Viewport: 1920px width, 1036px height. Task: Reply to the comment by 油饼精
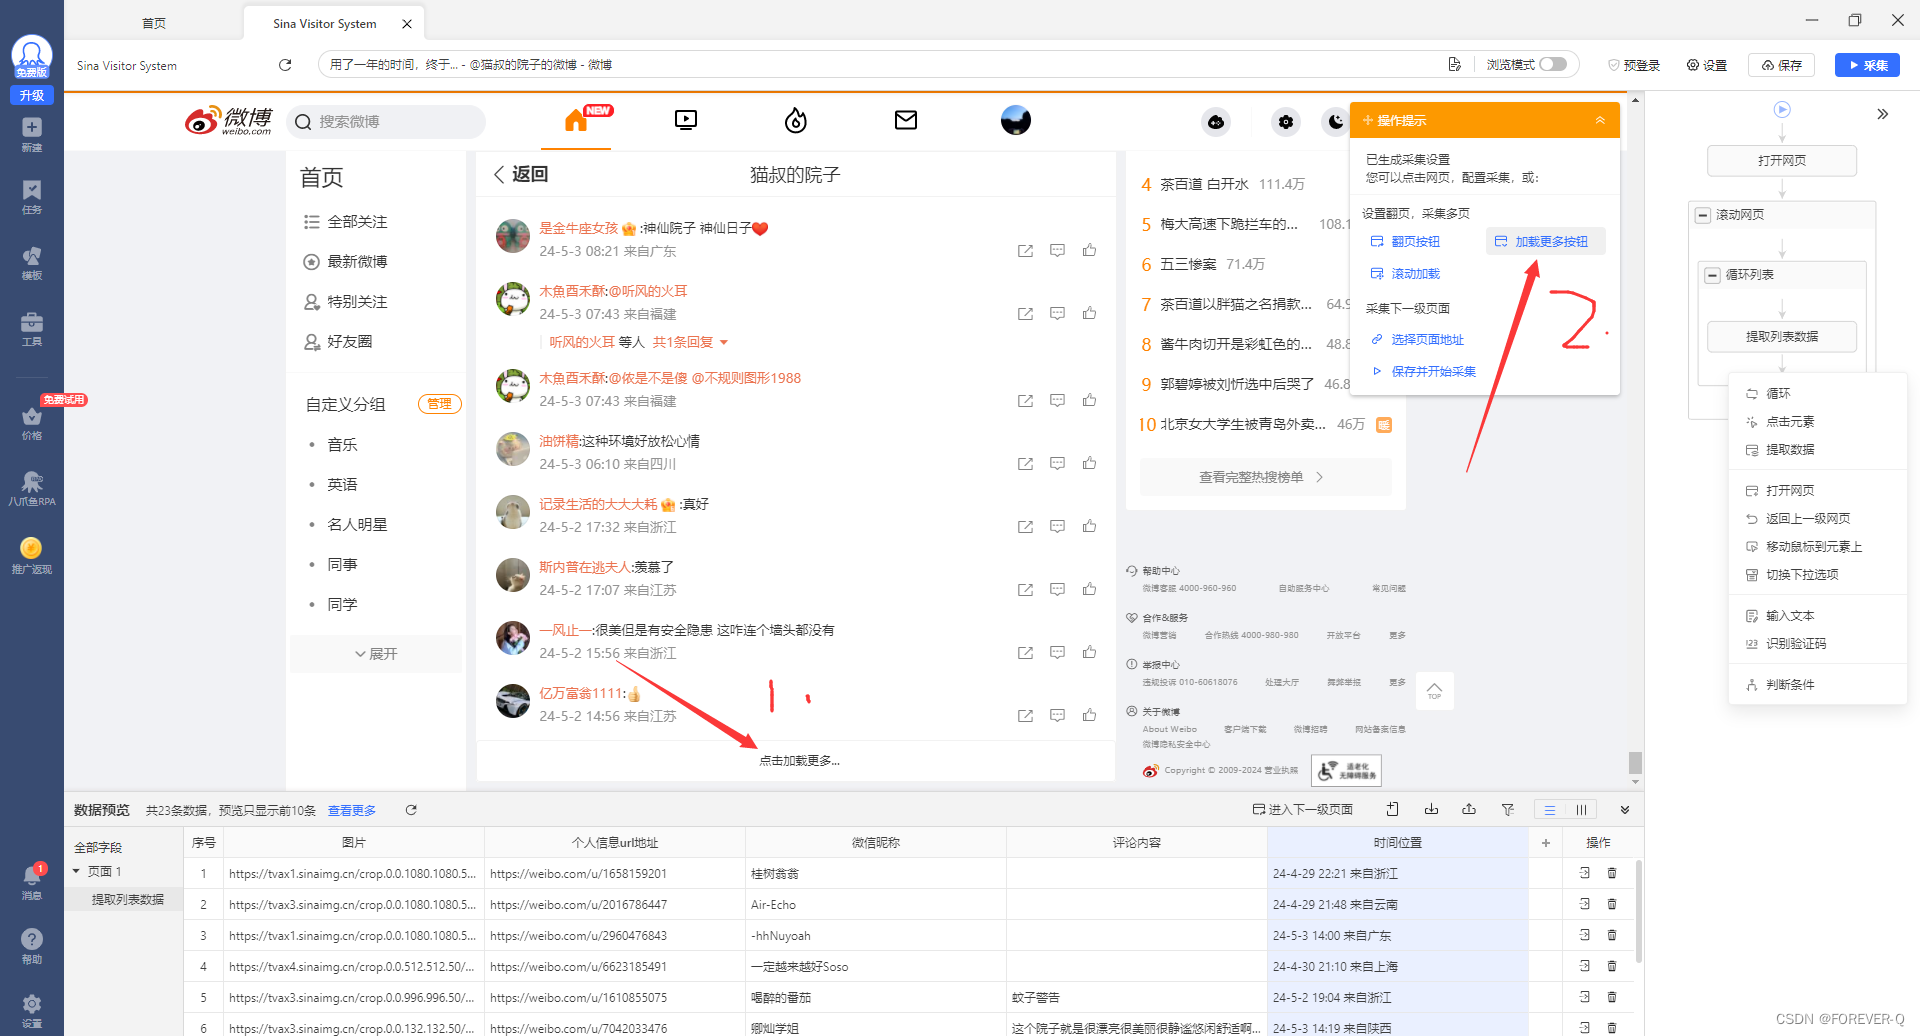coord(1057,463)
